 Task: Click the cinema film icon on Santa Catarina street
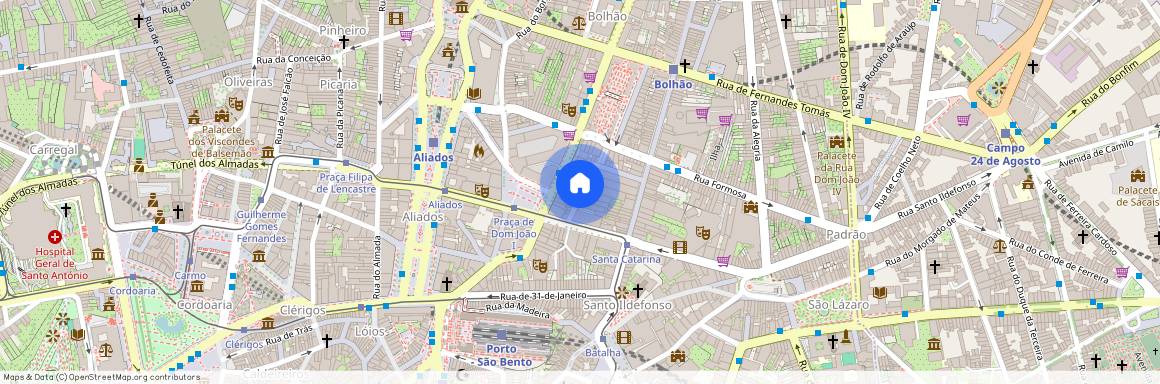coord(679,247)
